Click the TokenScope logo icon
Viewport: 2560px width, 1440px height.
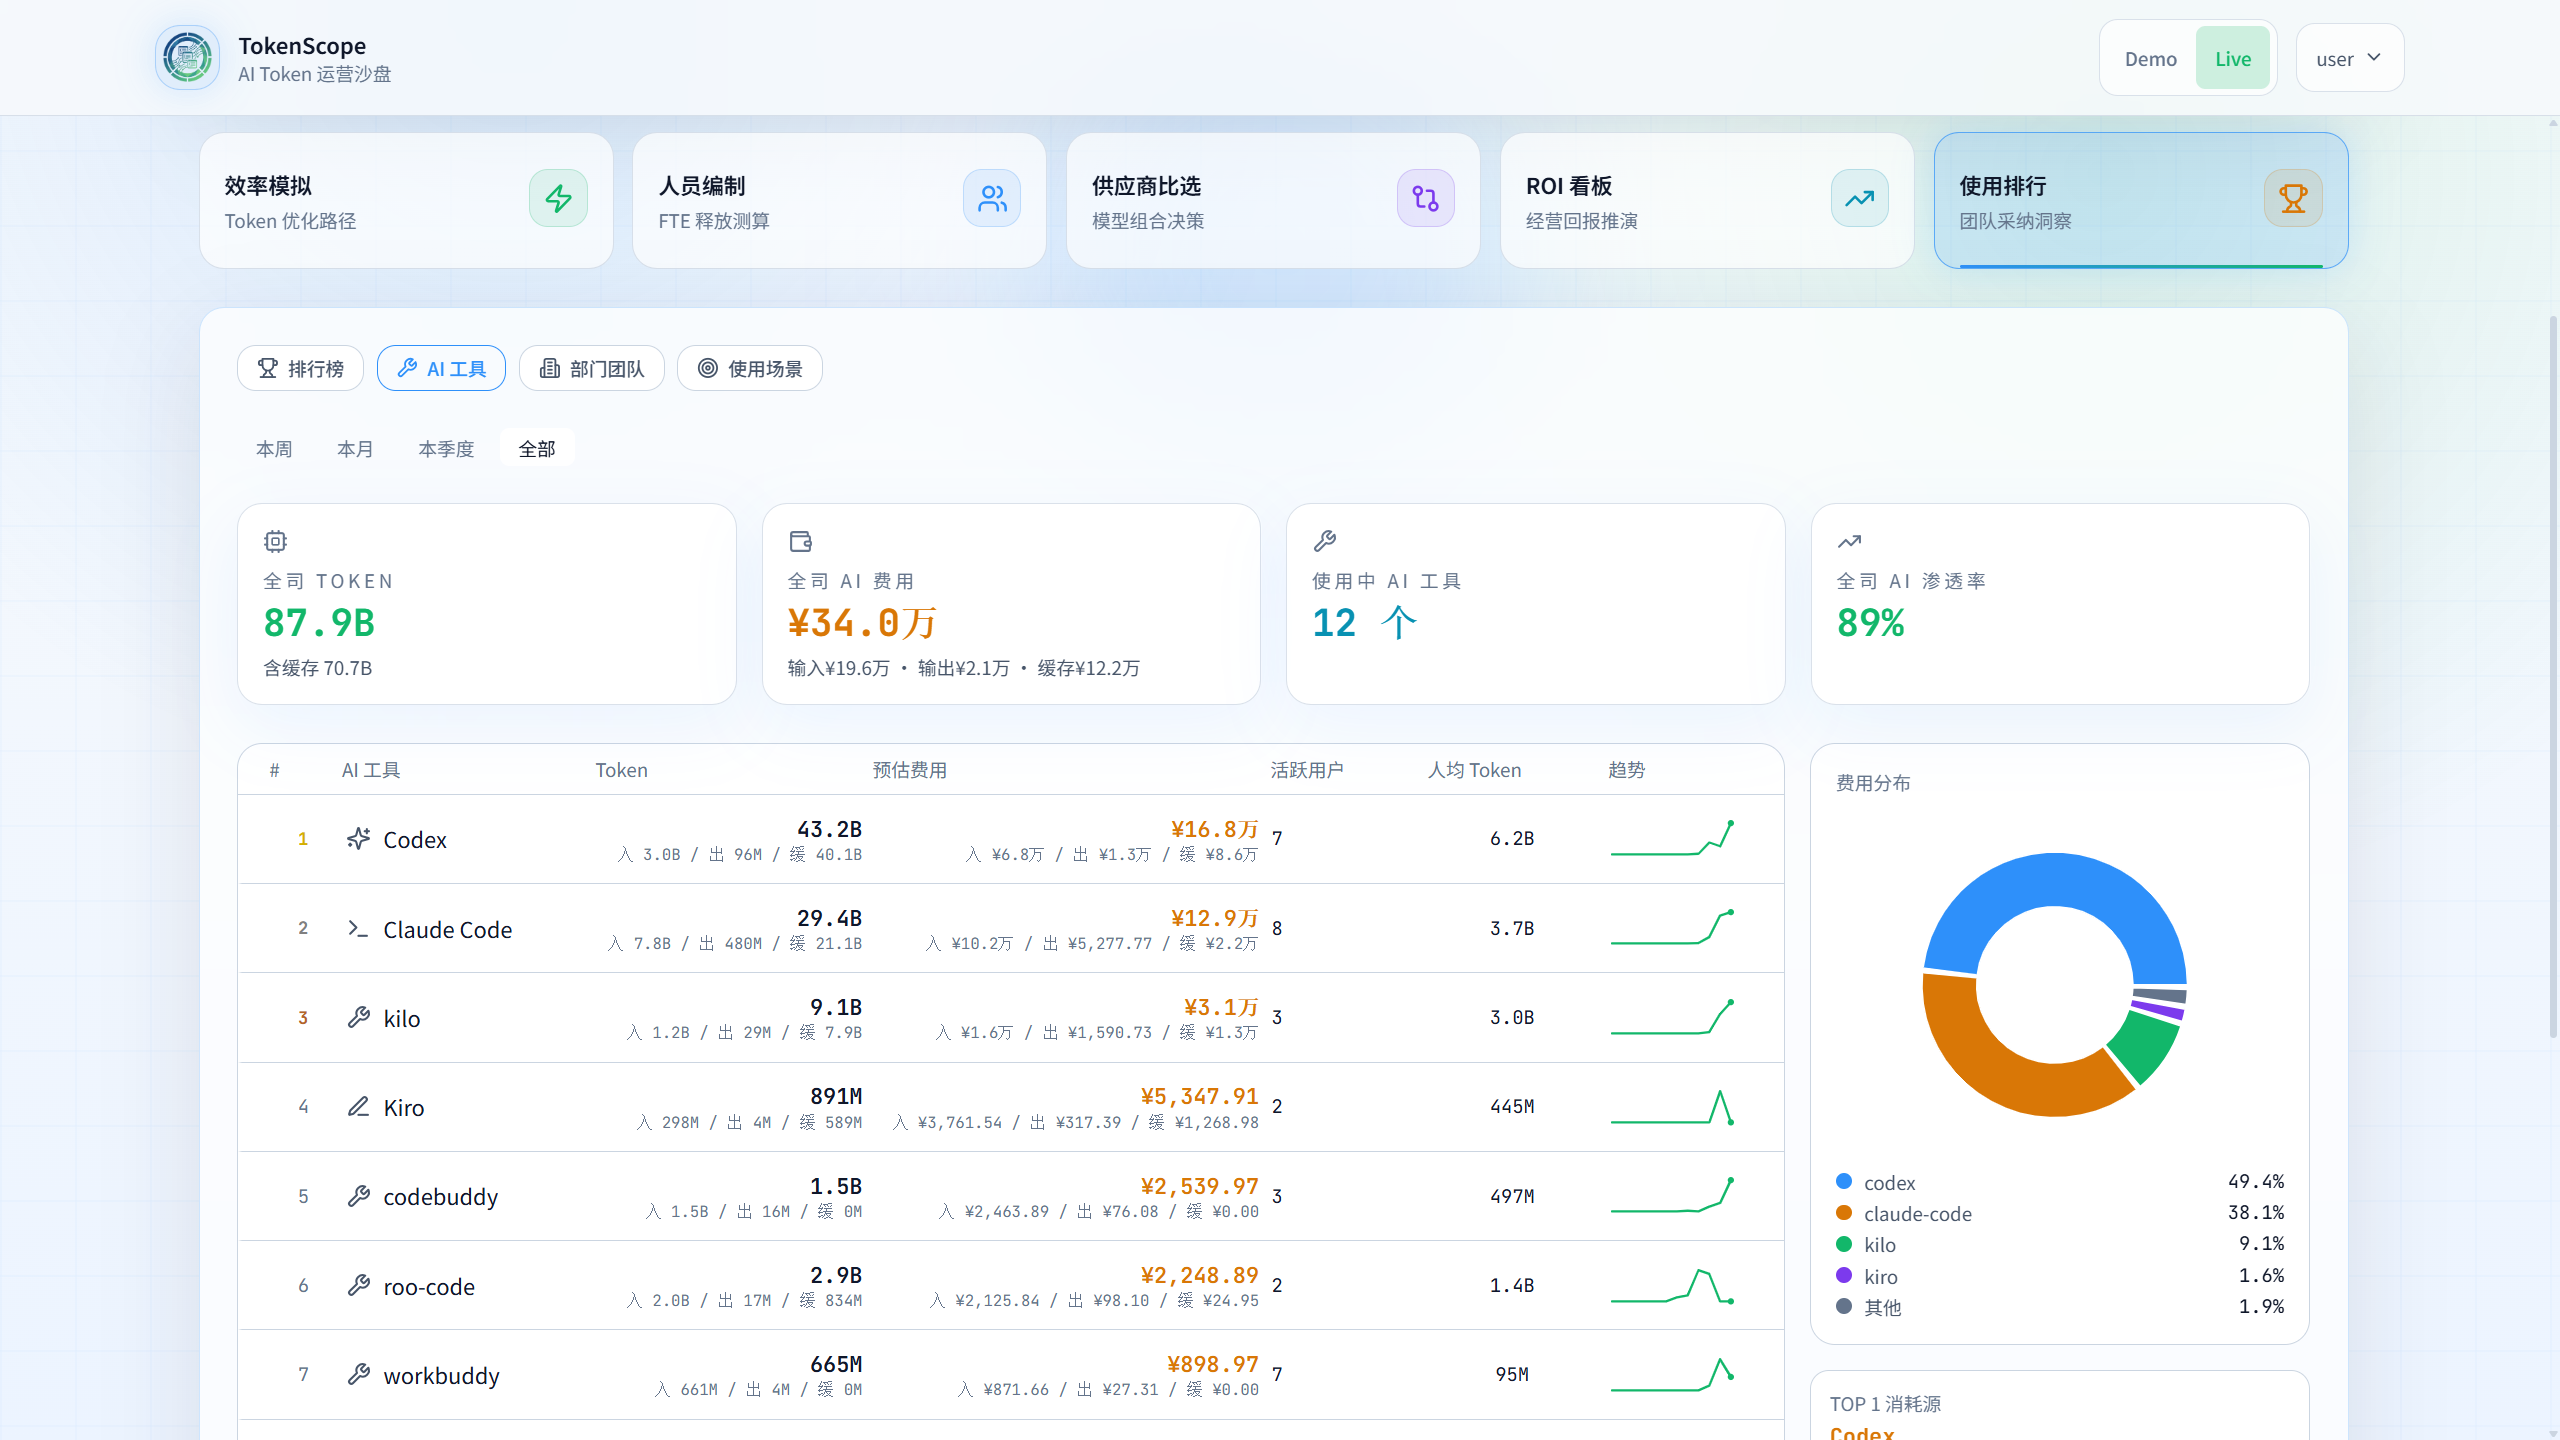click(x=187, y=58)
